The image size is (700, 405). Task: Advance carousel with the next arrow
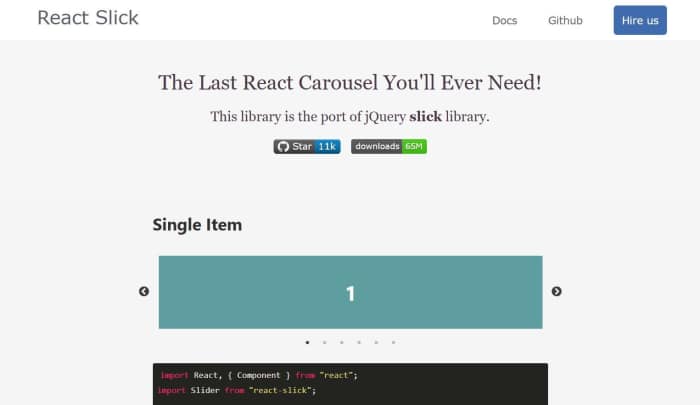[557, 292]
